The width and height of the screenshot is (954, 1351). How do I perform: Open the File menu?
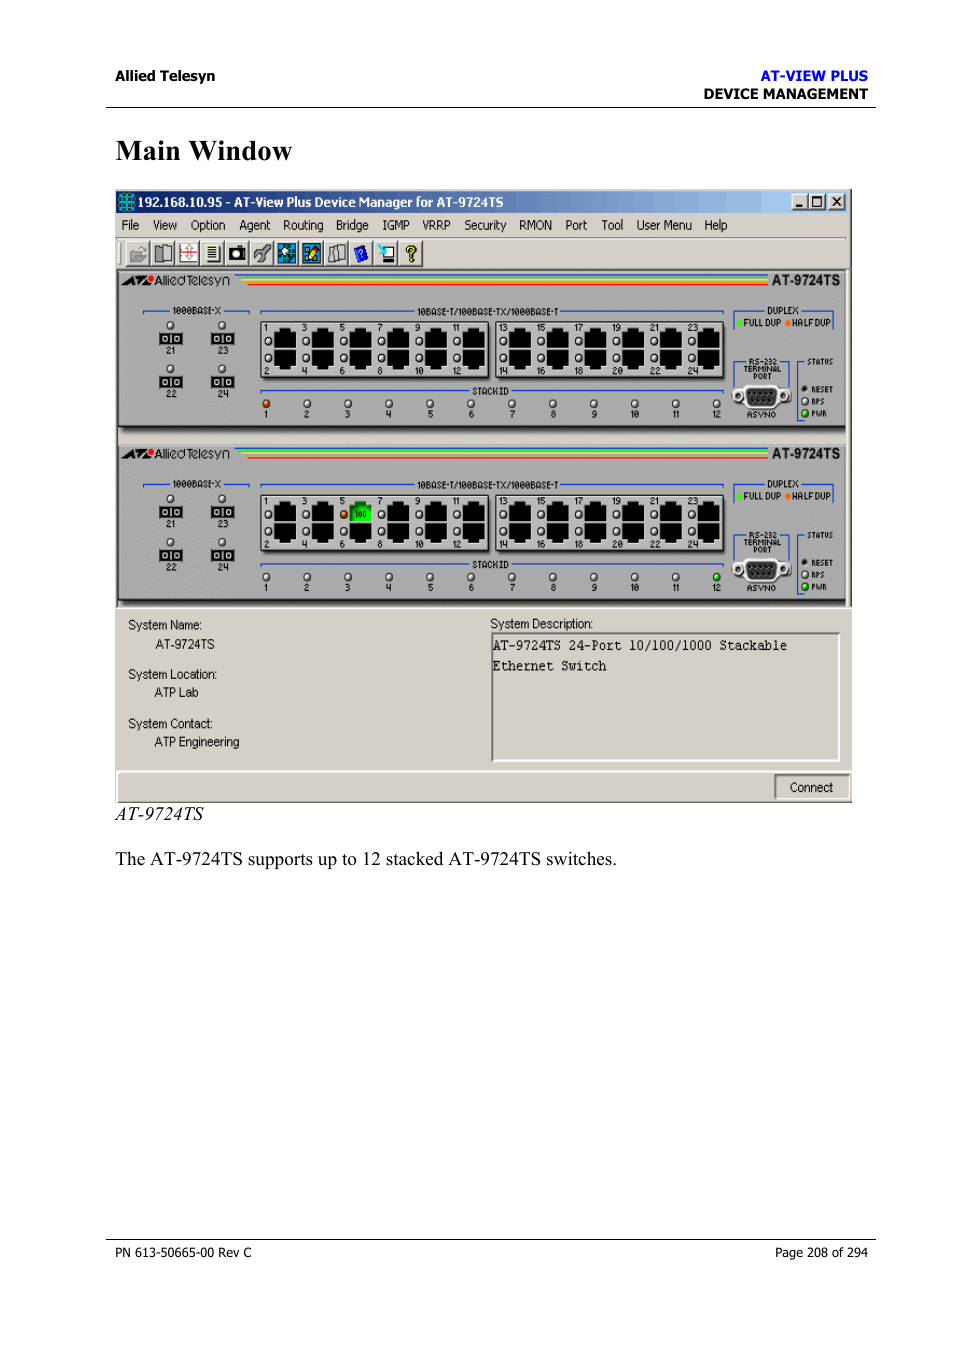pos(130,226)
